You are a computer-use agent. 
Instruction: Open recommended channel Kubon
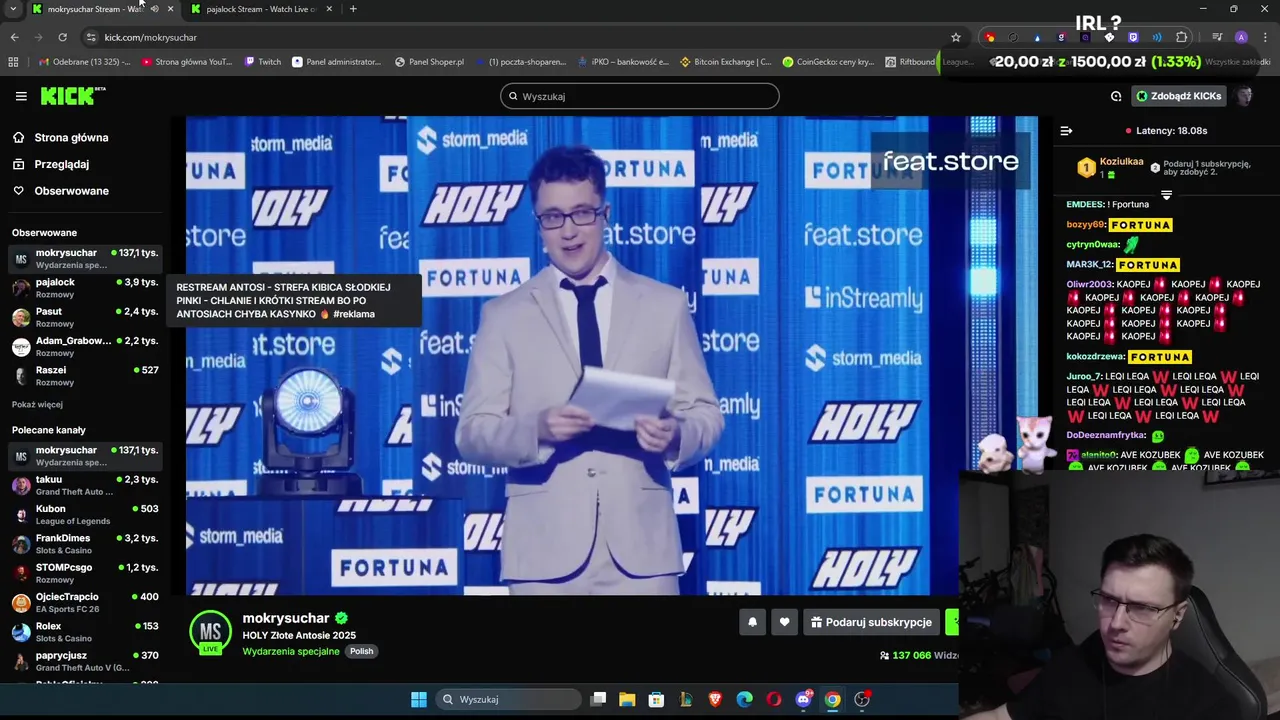[x=85, y=514]
